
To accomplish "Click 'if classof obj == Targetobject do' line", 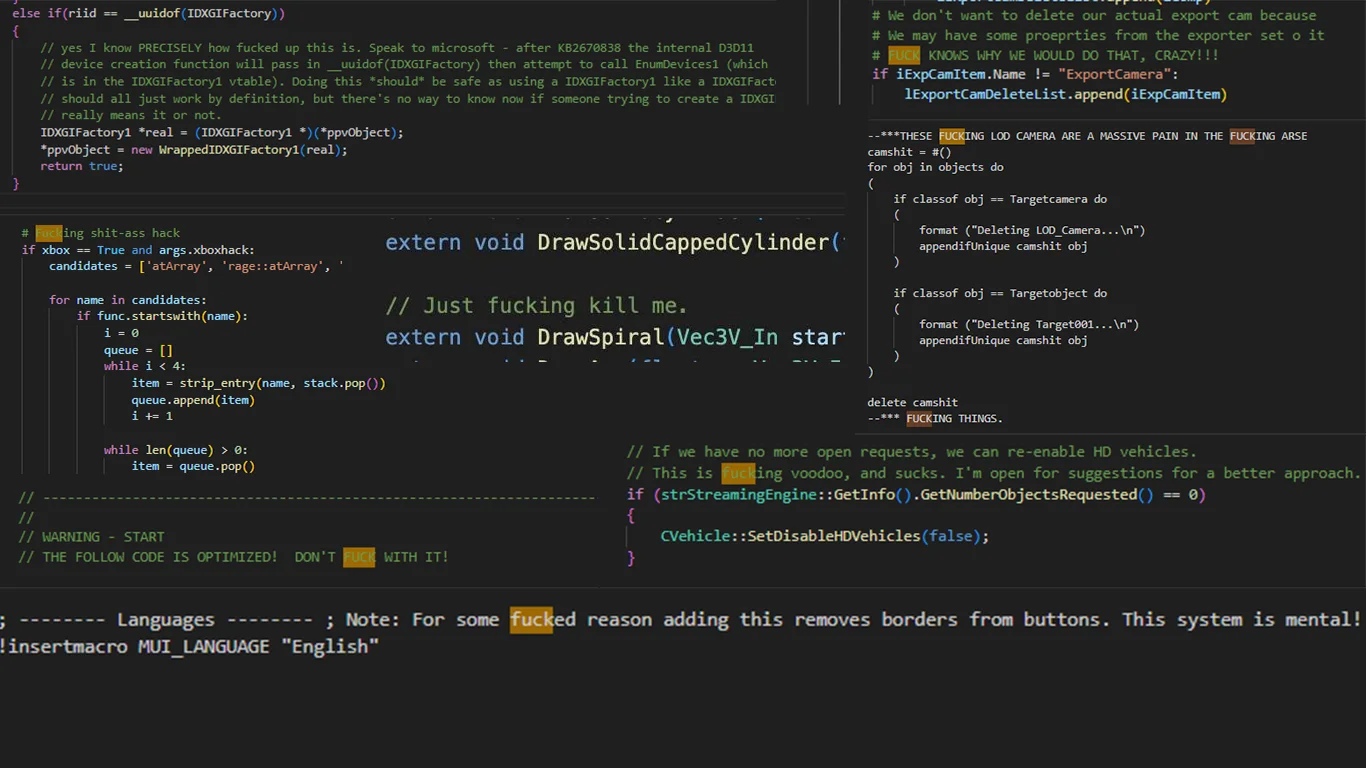I will 1000,294.
